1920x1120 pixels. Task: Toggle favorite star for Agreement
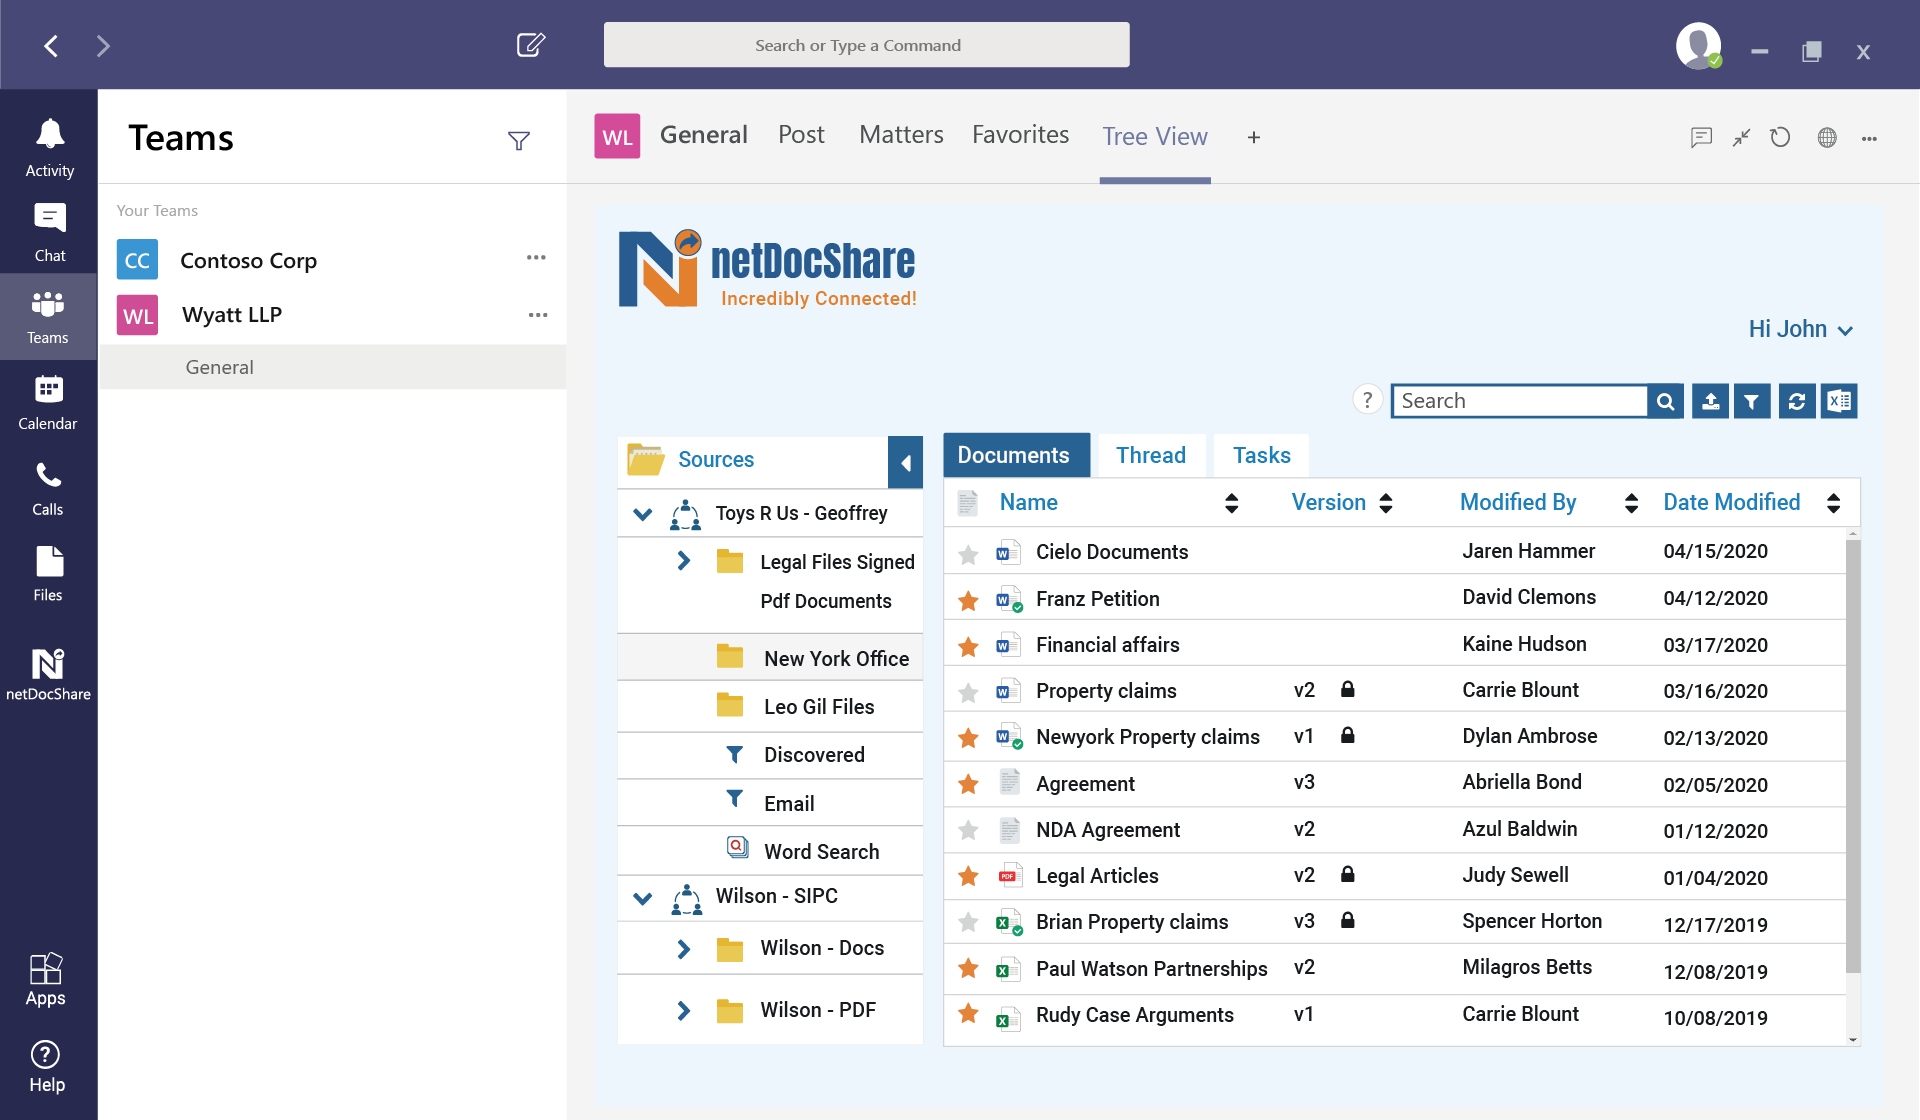click(x=968, y=784)
